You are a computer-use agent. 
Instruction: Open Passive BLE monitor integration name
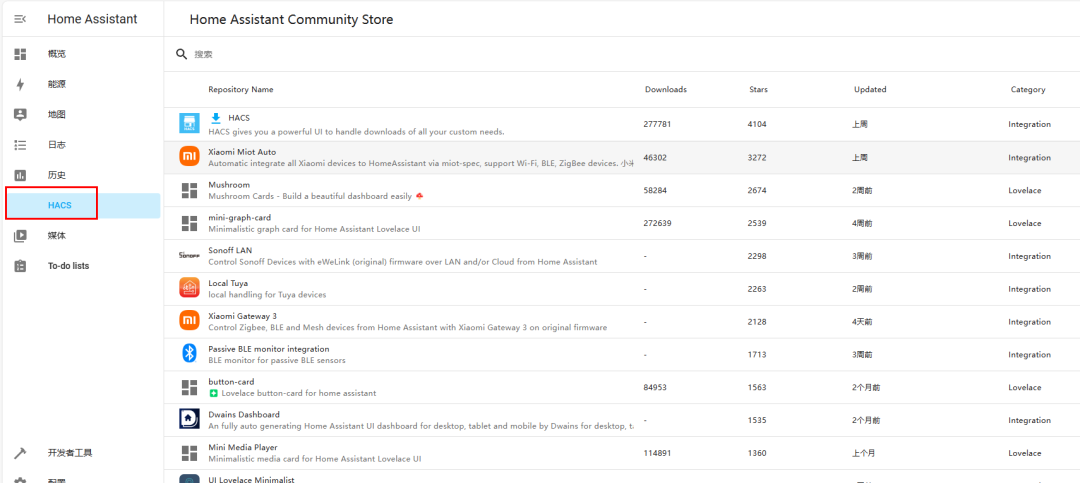pyautogui.click(x=269, y=349)
